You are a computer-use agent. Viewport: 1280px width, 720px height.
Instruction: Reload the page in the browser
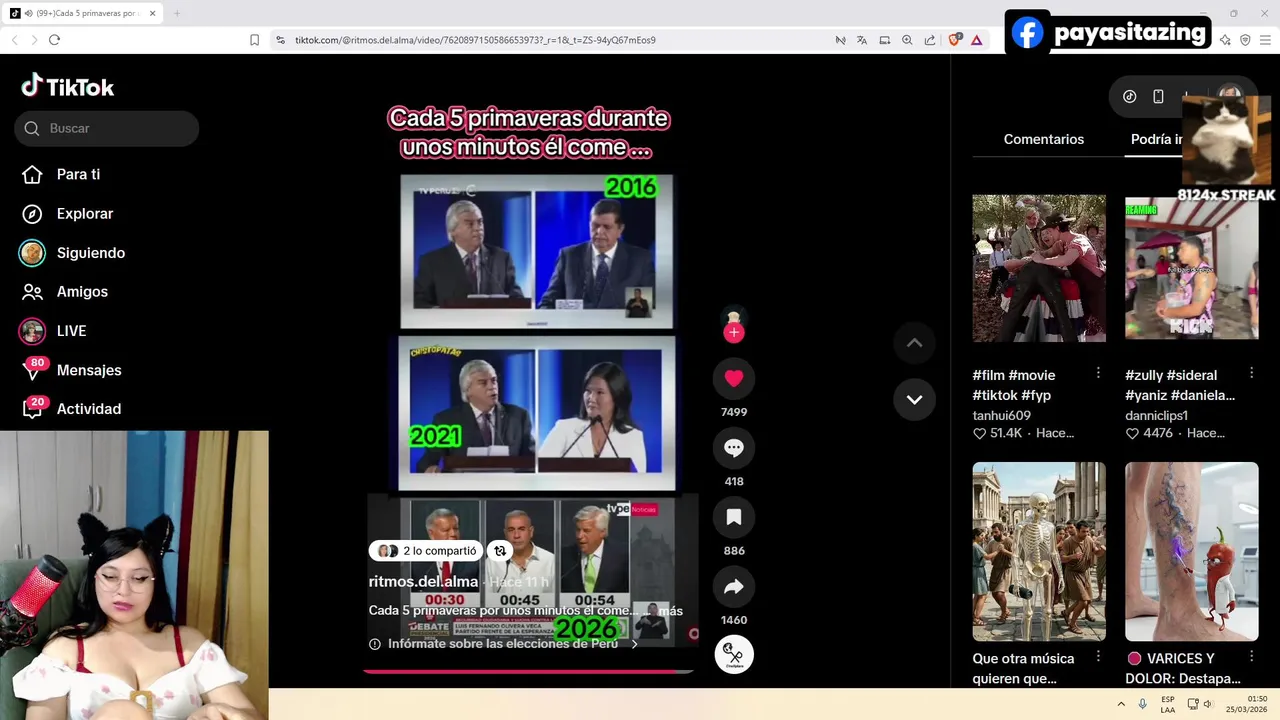click(x=54, y=40)
